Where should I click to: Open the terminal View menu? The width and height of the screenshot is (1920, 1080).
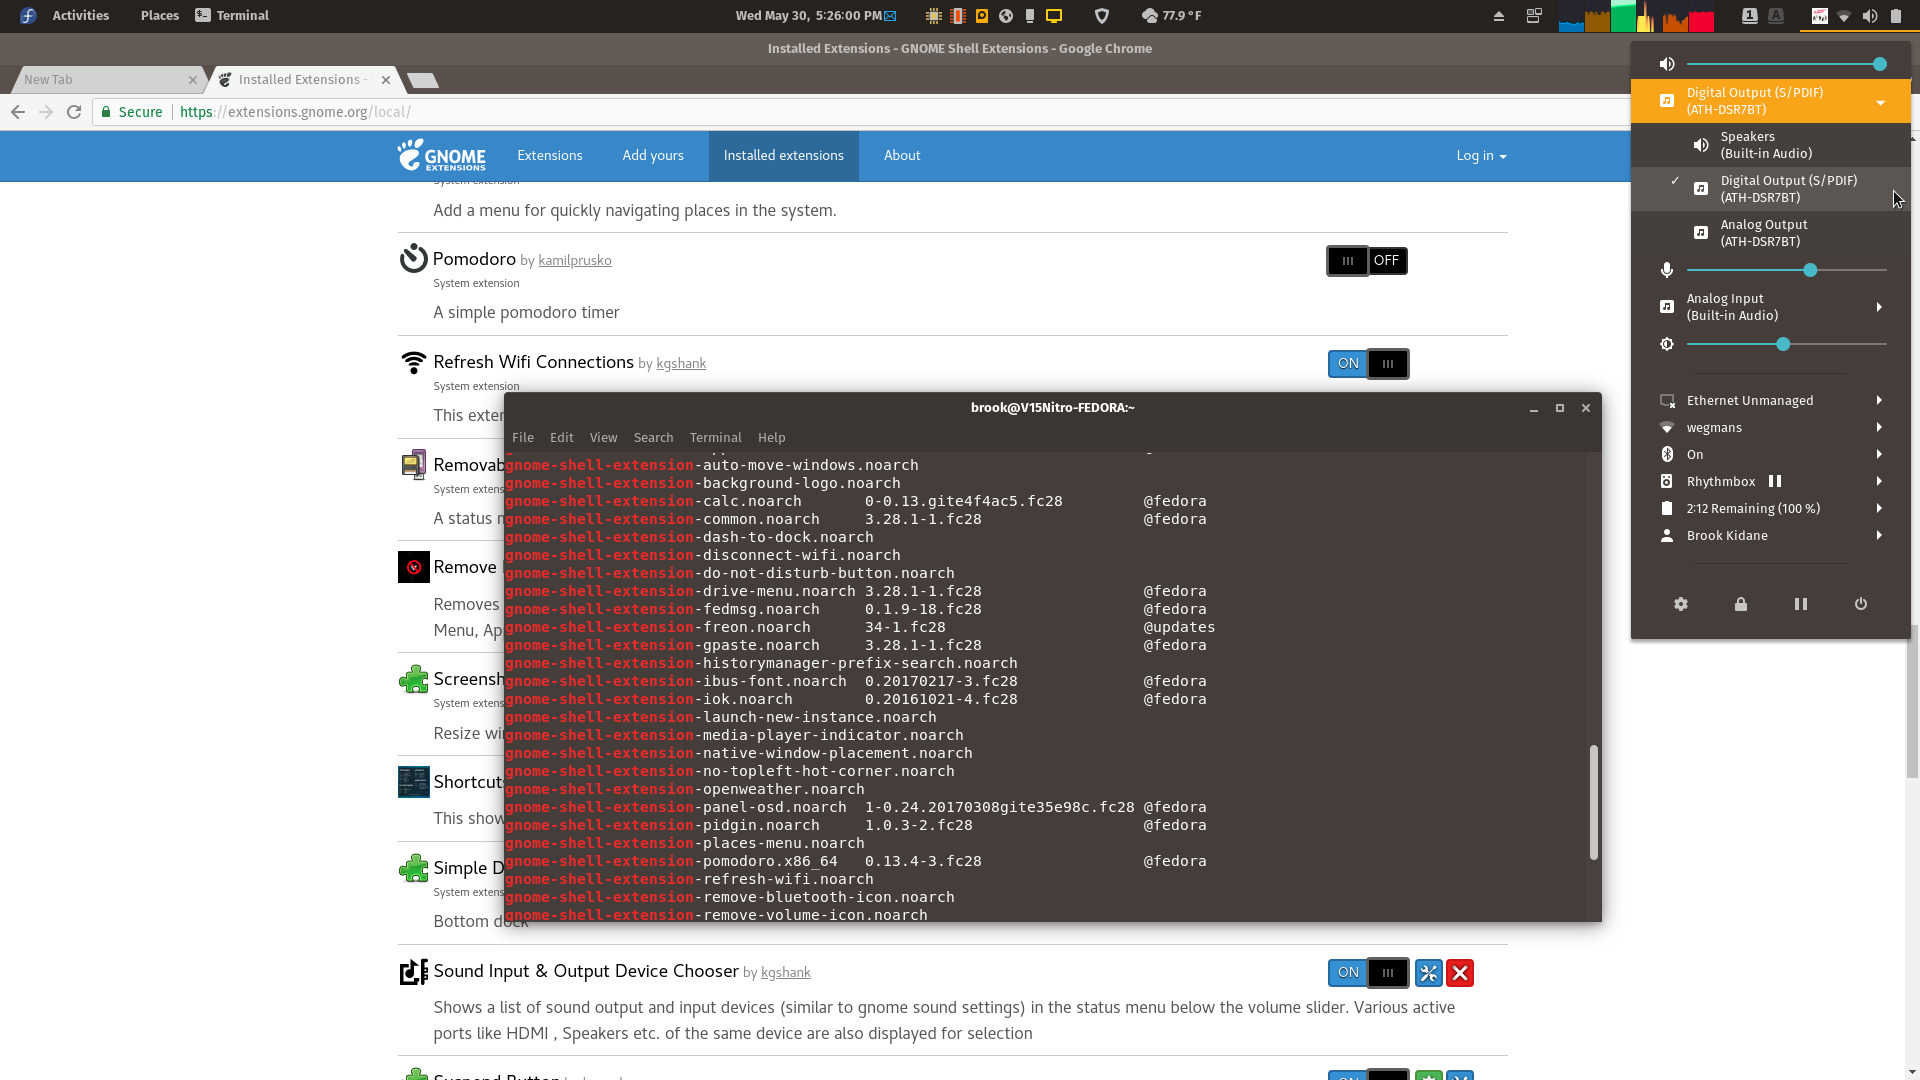(x=603, y=437)
